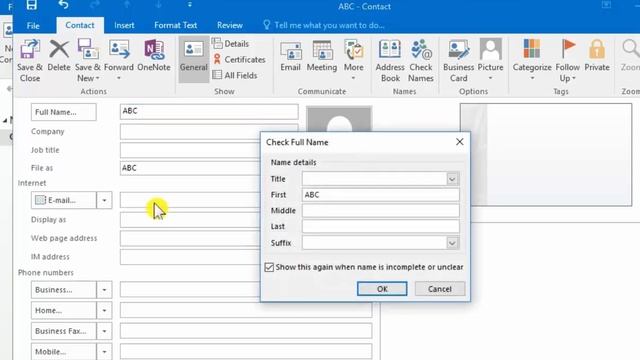Click the business card preview area
Image resolution: width=640 pixels, height=360 pixels.
[546, 154]
